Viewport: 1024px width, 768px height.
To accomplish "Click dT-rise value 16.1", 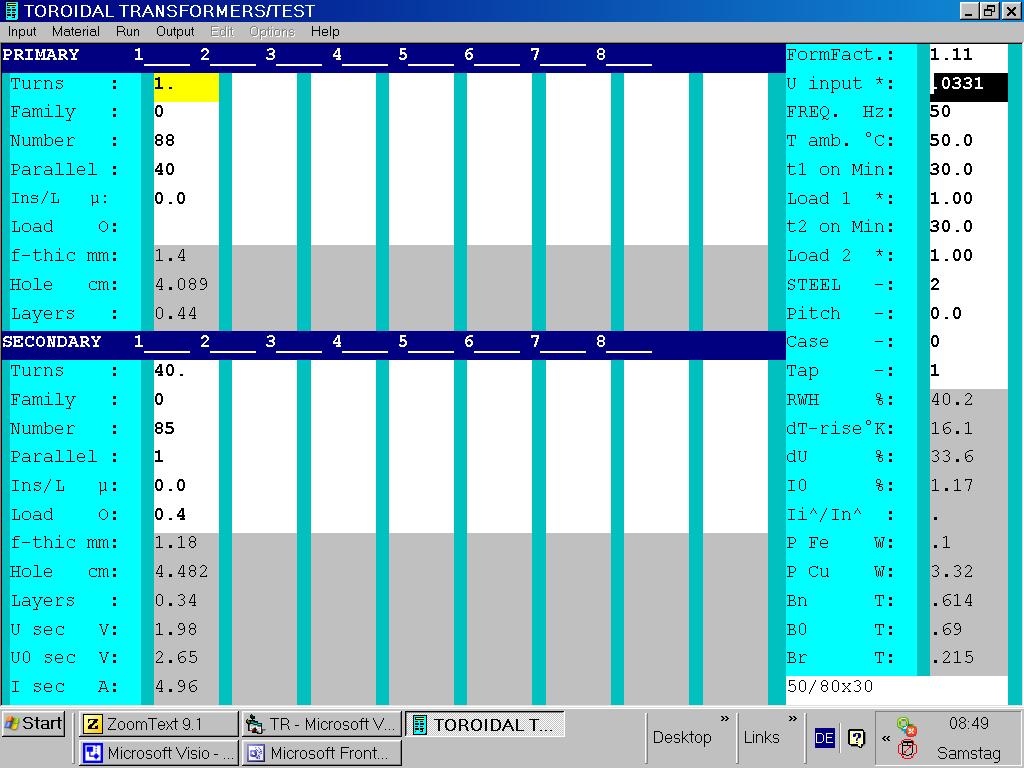I will coord(952,428).
